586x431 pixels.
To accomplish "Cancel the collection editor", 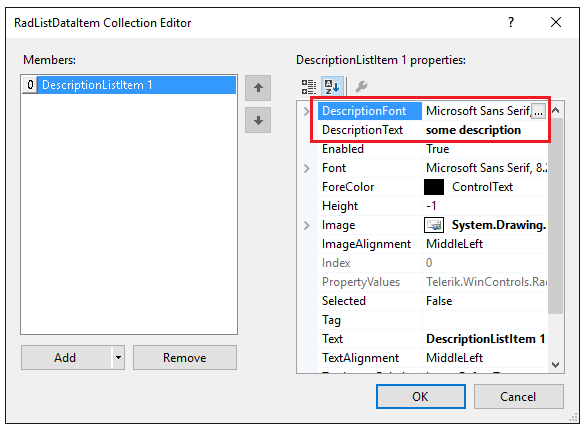I will (518, 397).
